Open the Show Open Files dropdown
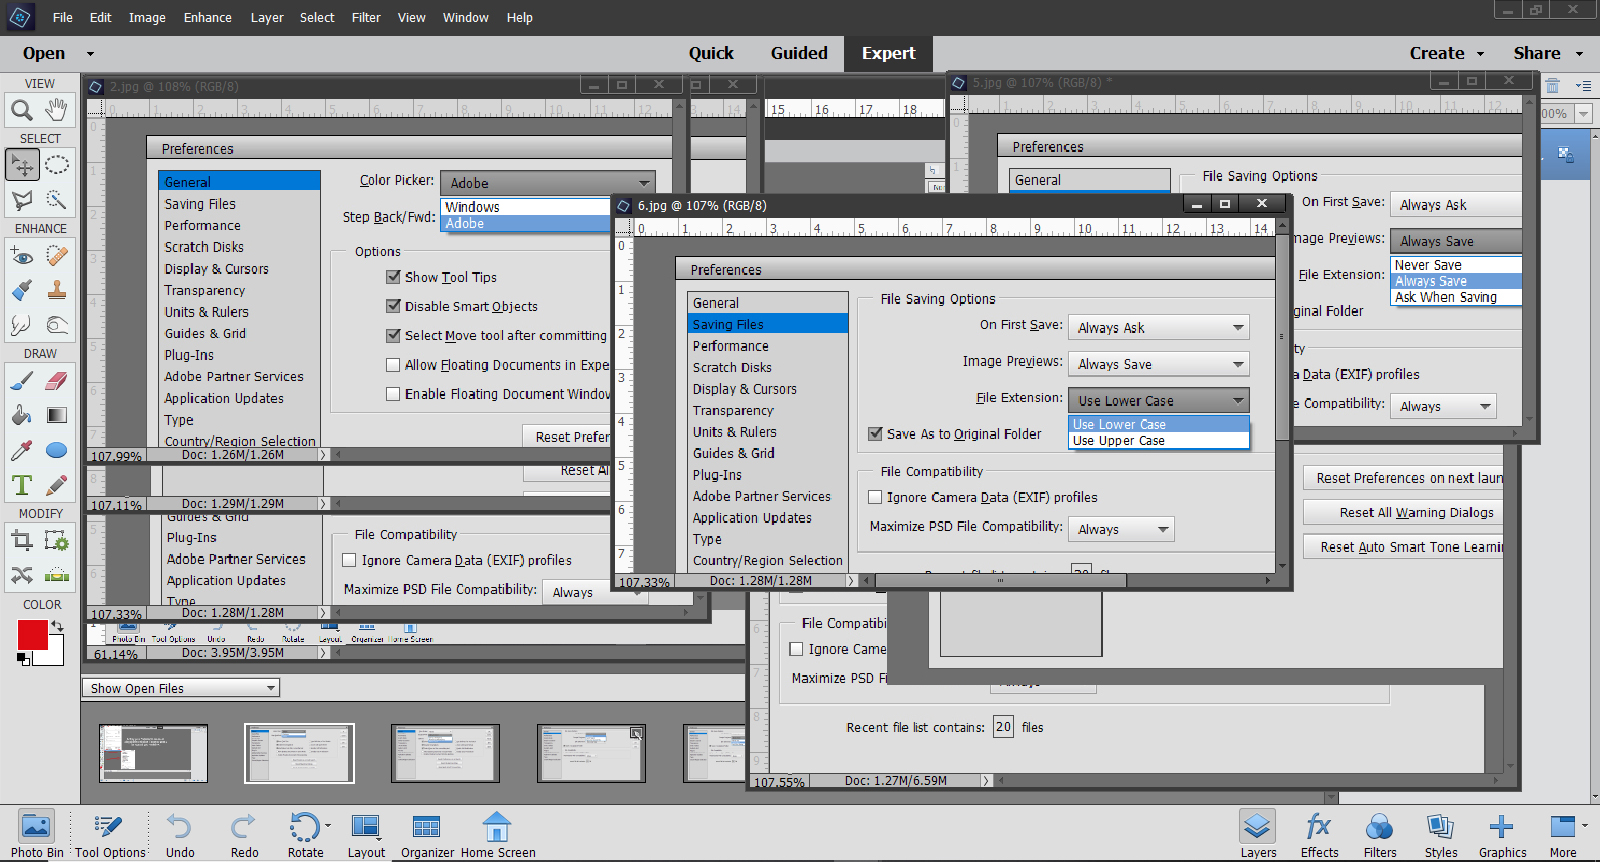 181,688
